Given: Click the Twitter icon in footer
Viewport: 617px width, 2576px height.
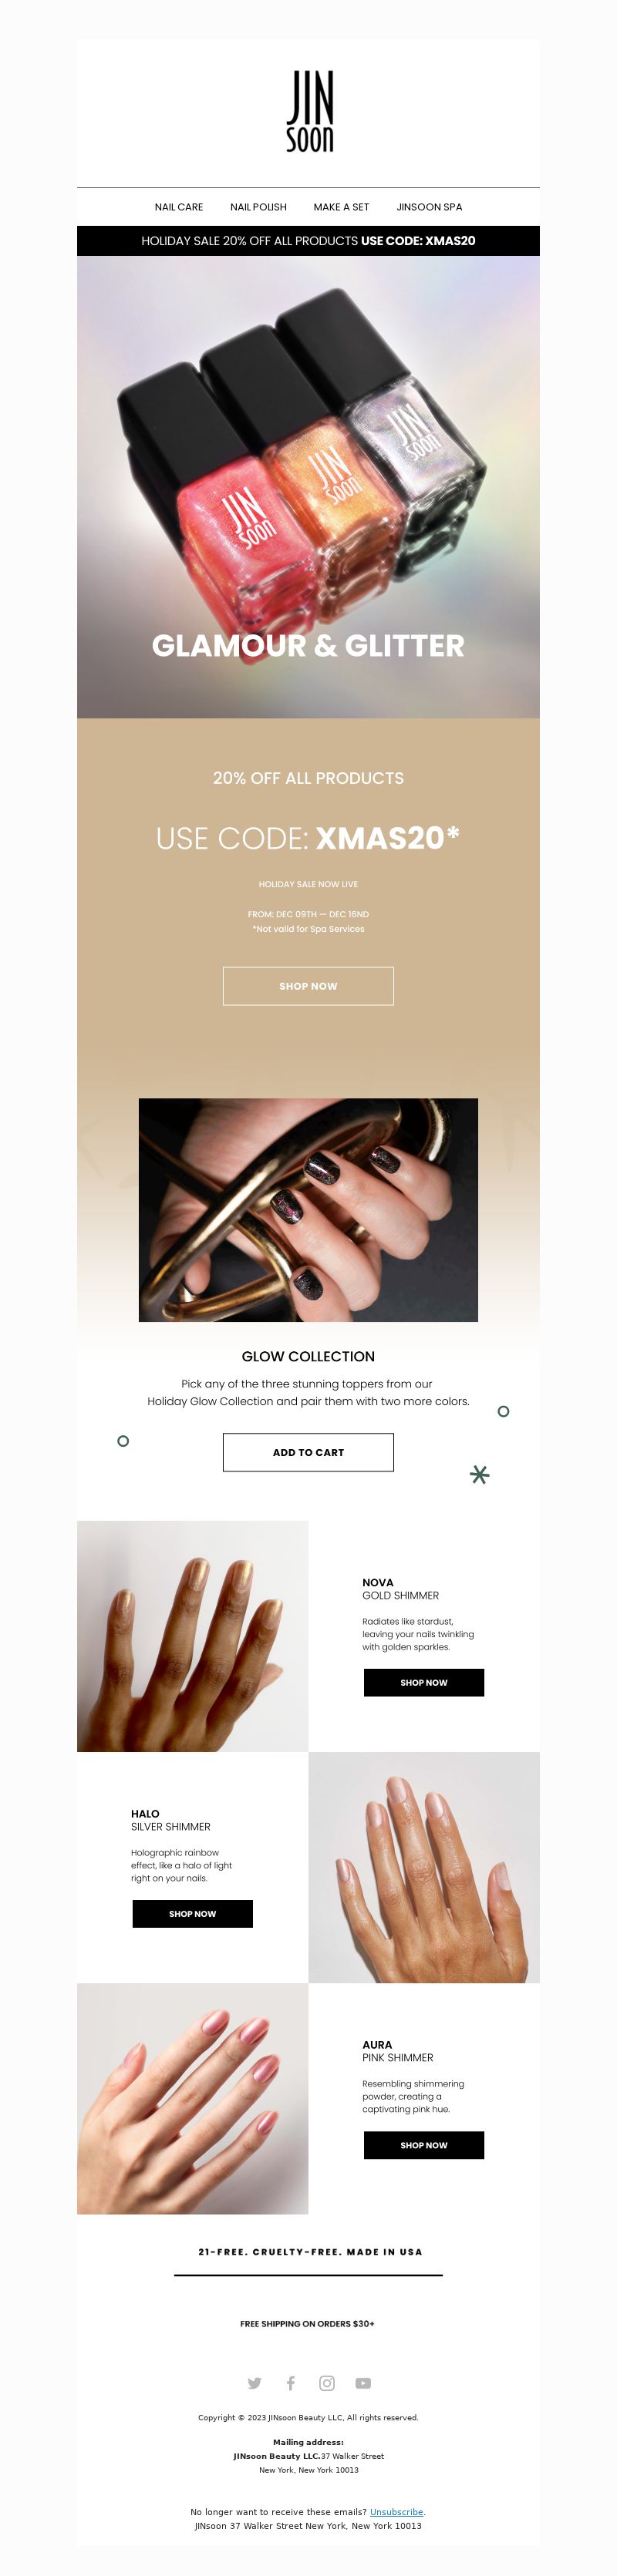Looking at the screenshot, I should pos(254,2383).
